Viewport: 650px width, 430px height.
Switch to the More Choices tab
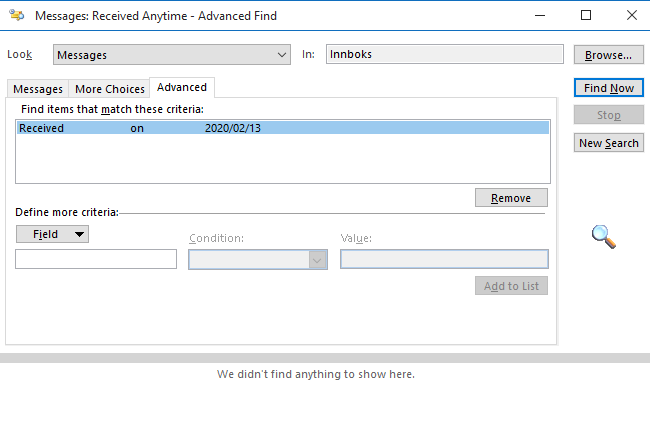(109, 89)
